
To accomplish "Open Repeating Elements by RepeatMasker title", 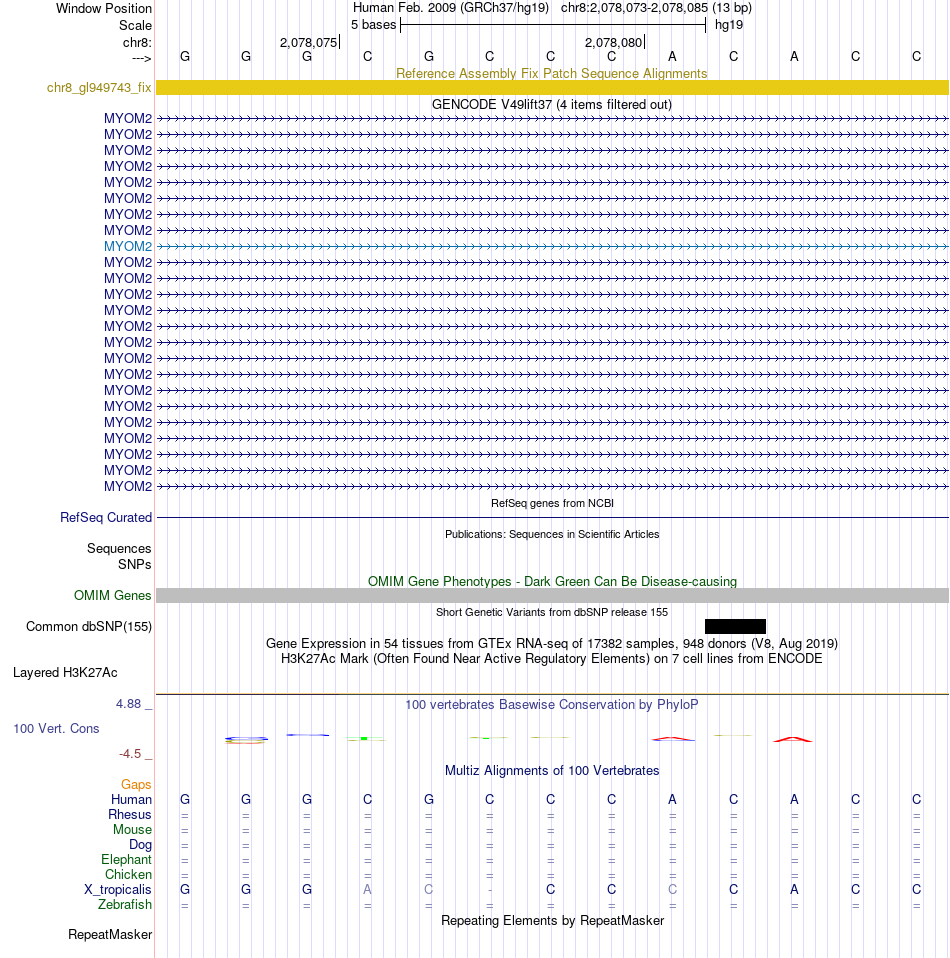I will [x=552, y=921].
